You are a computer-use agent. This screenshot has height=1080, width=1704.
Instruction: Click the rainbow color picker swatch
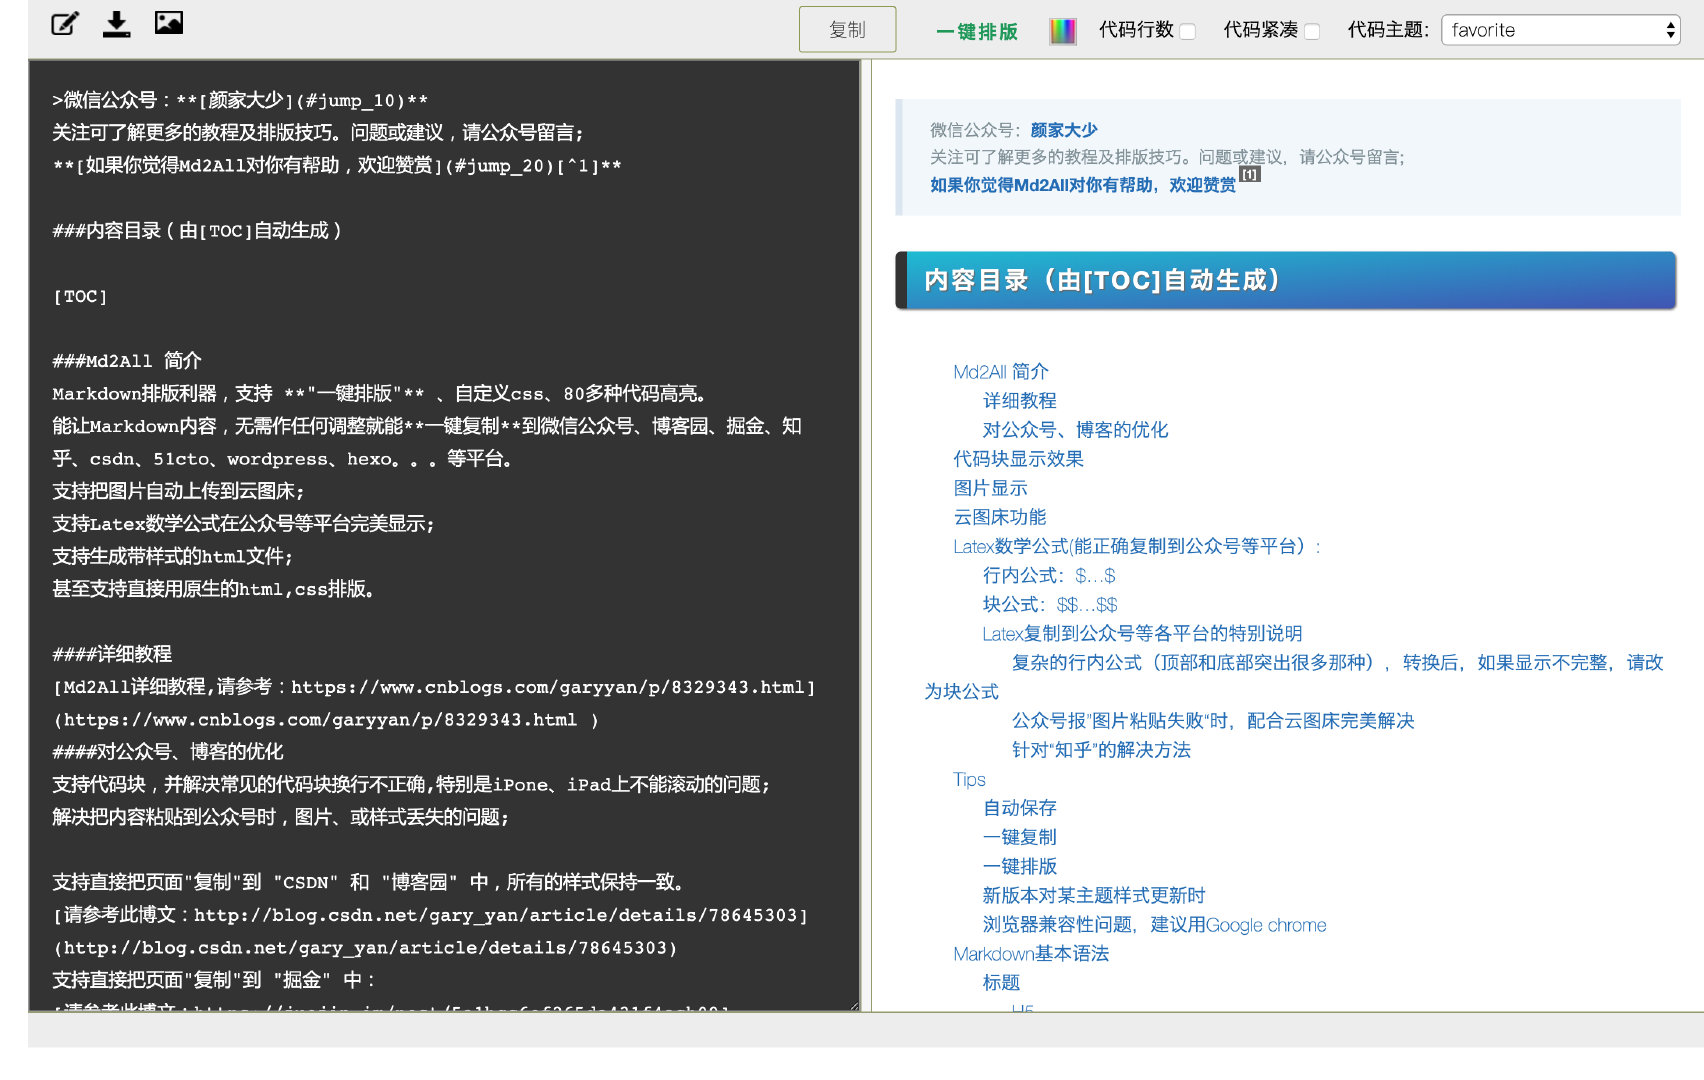coord(1062,31)
